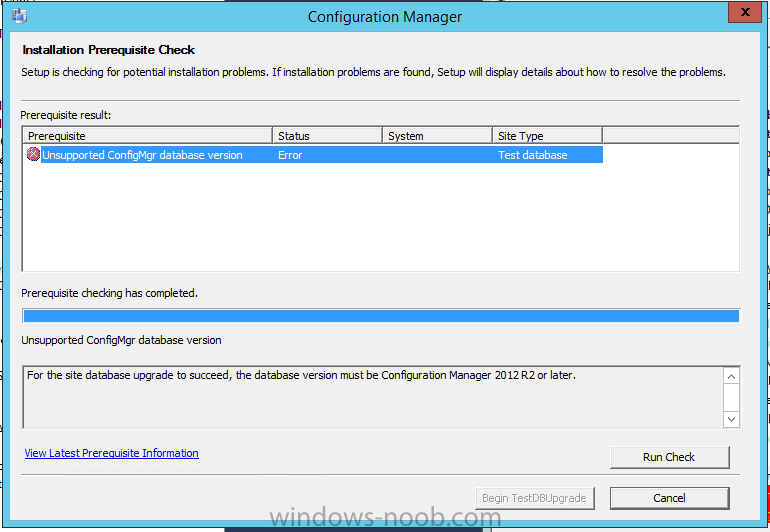This screenshot has height=532, width=770.
Task: Click the Cancel button
Action: (x=669, y=498)
